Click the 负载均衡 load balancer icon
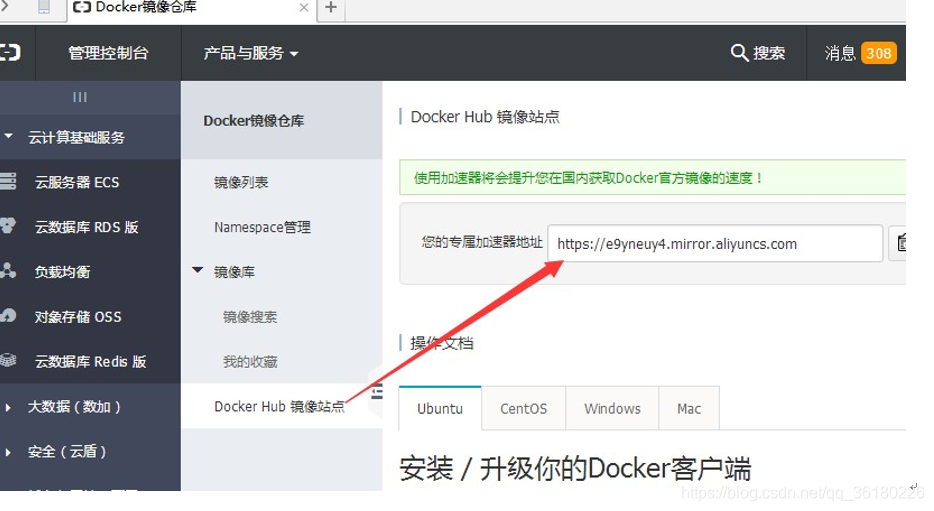Viewport: 934px width, 511px height. click(x=8, y=270)
